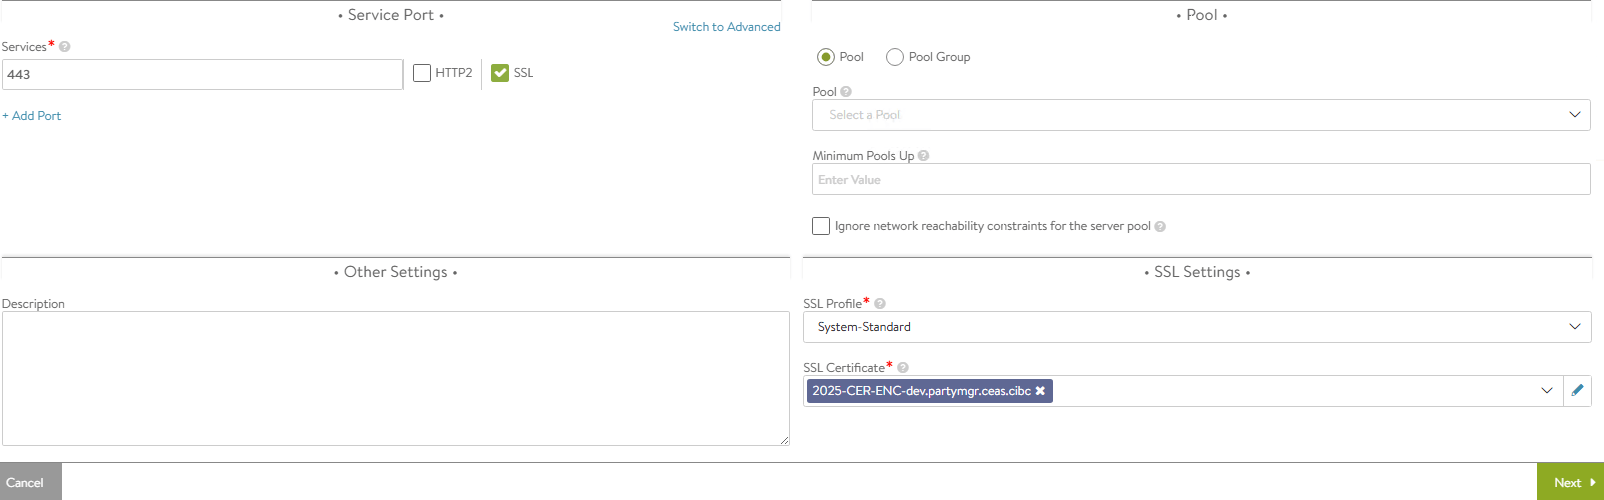Open the Select a Pool dropdown
This screenshot has width=1604, height=500.
tap(1200, 115)
